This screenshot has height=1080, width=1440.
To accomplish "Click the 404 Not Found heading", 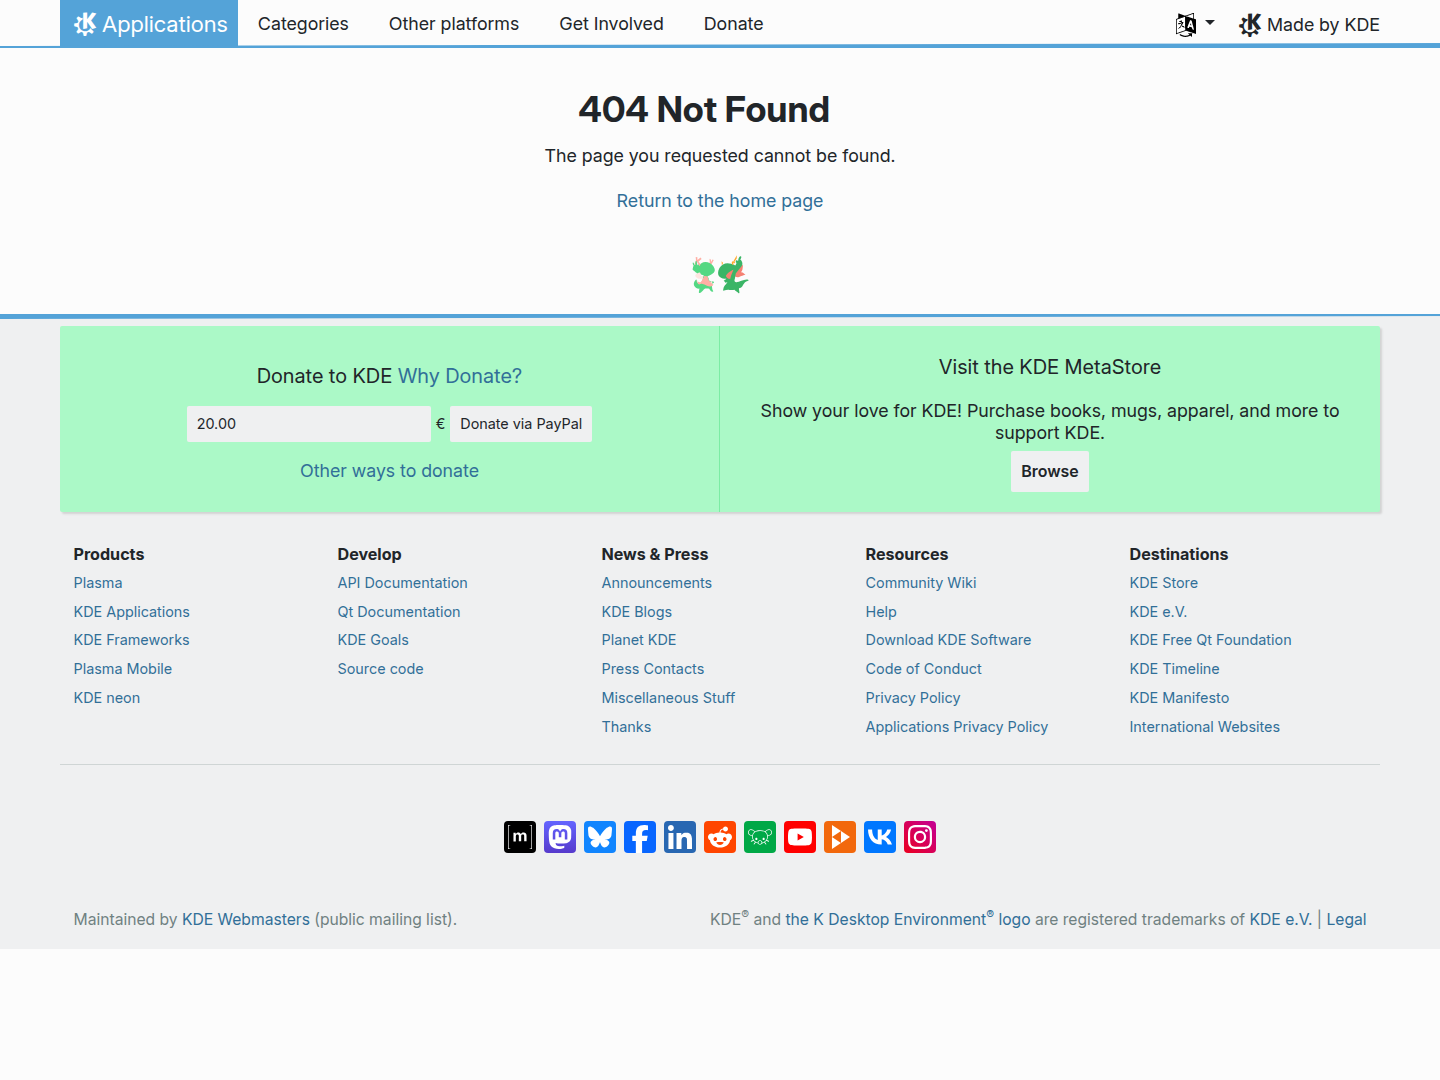I will [704, 109].
